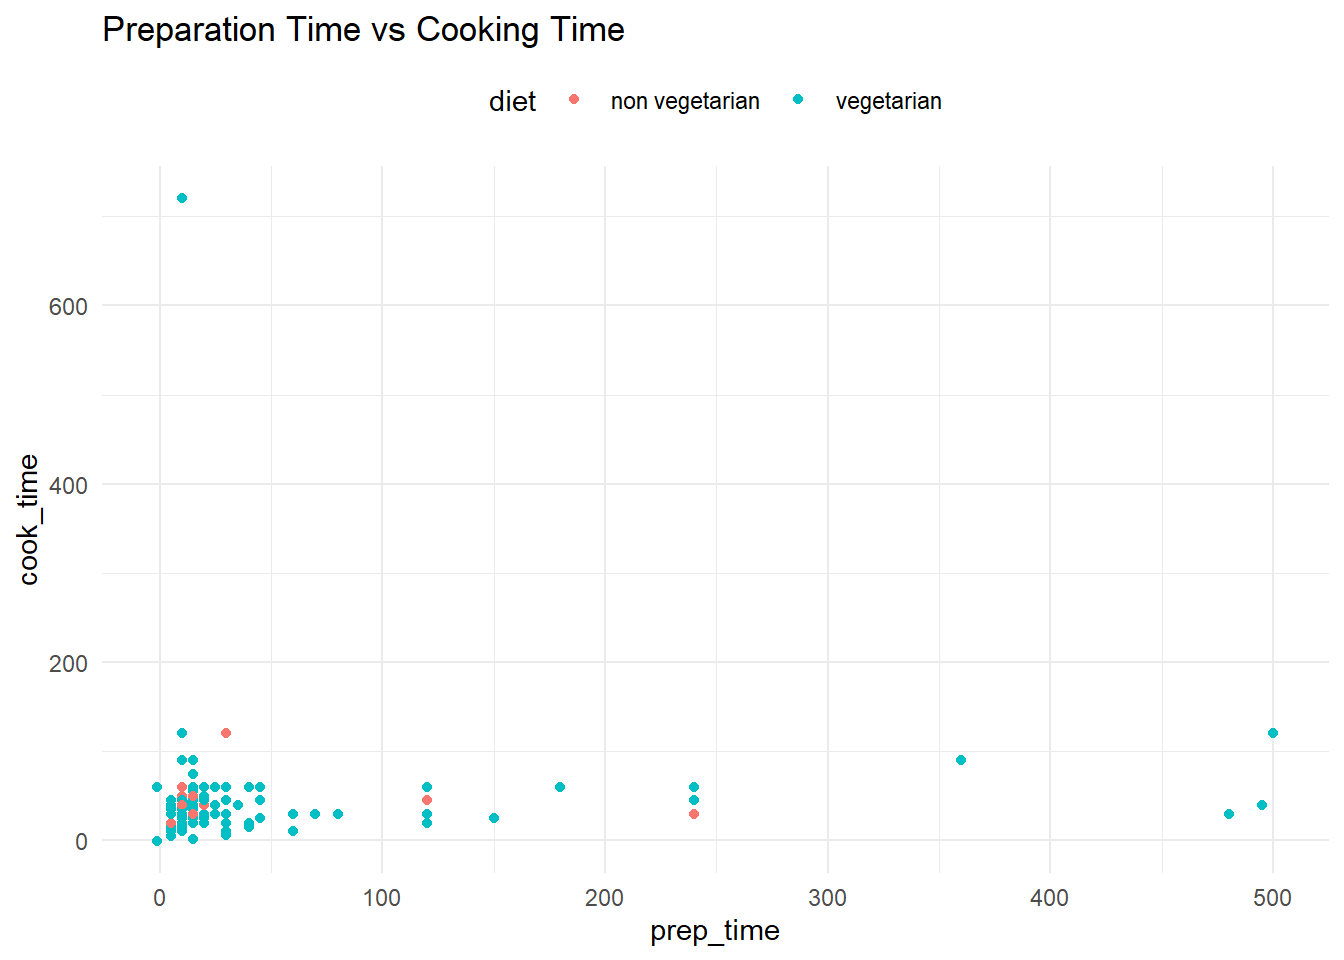
Task: Click the chart title 'Preparation Time vs Cooking Time'
Action: click(363, 30)
